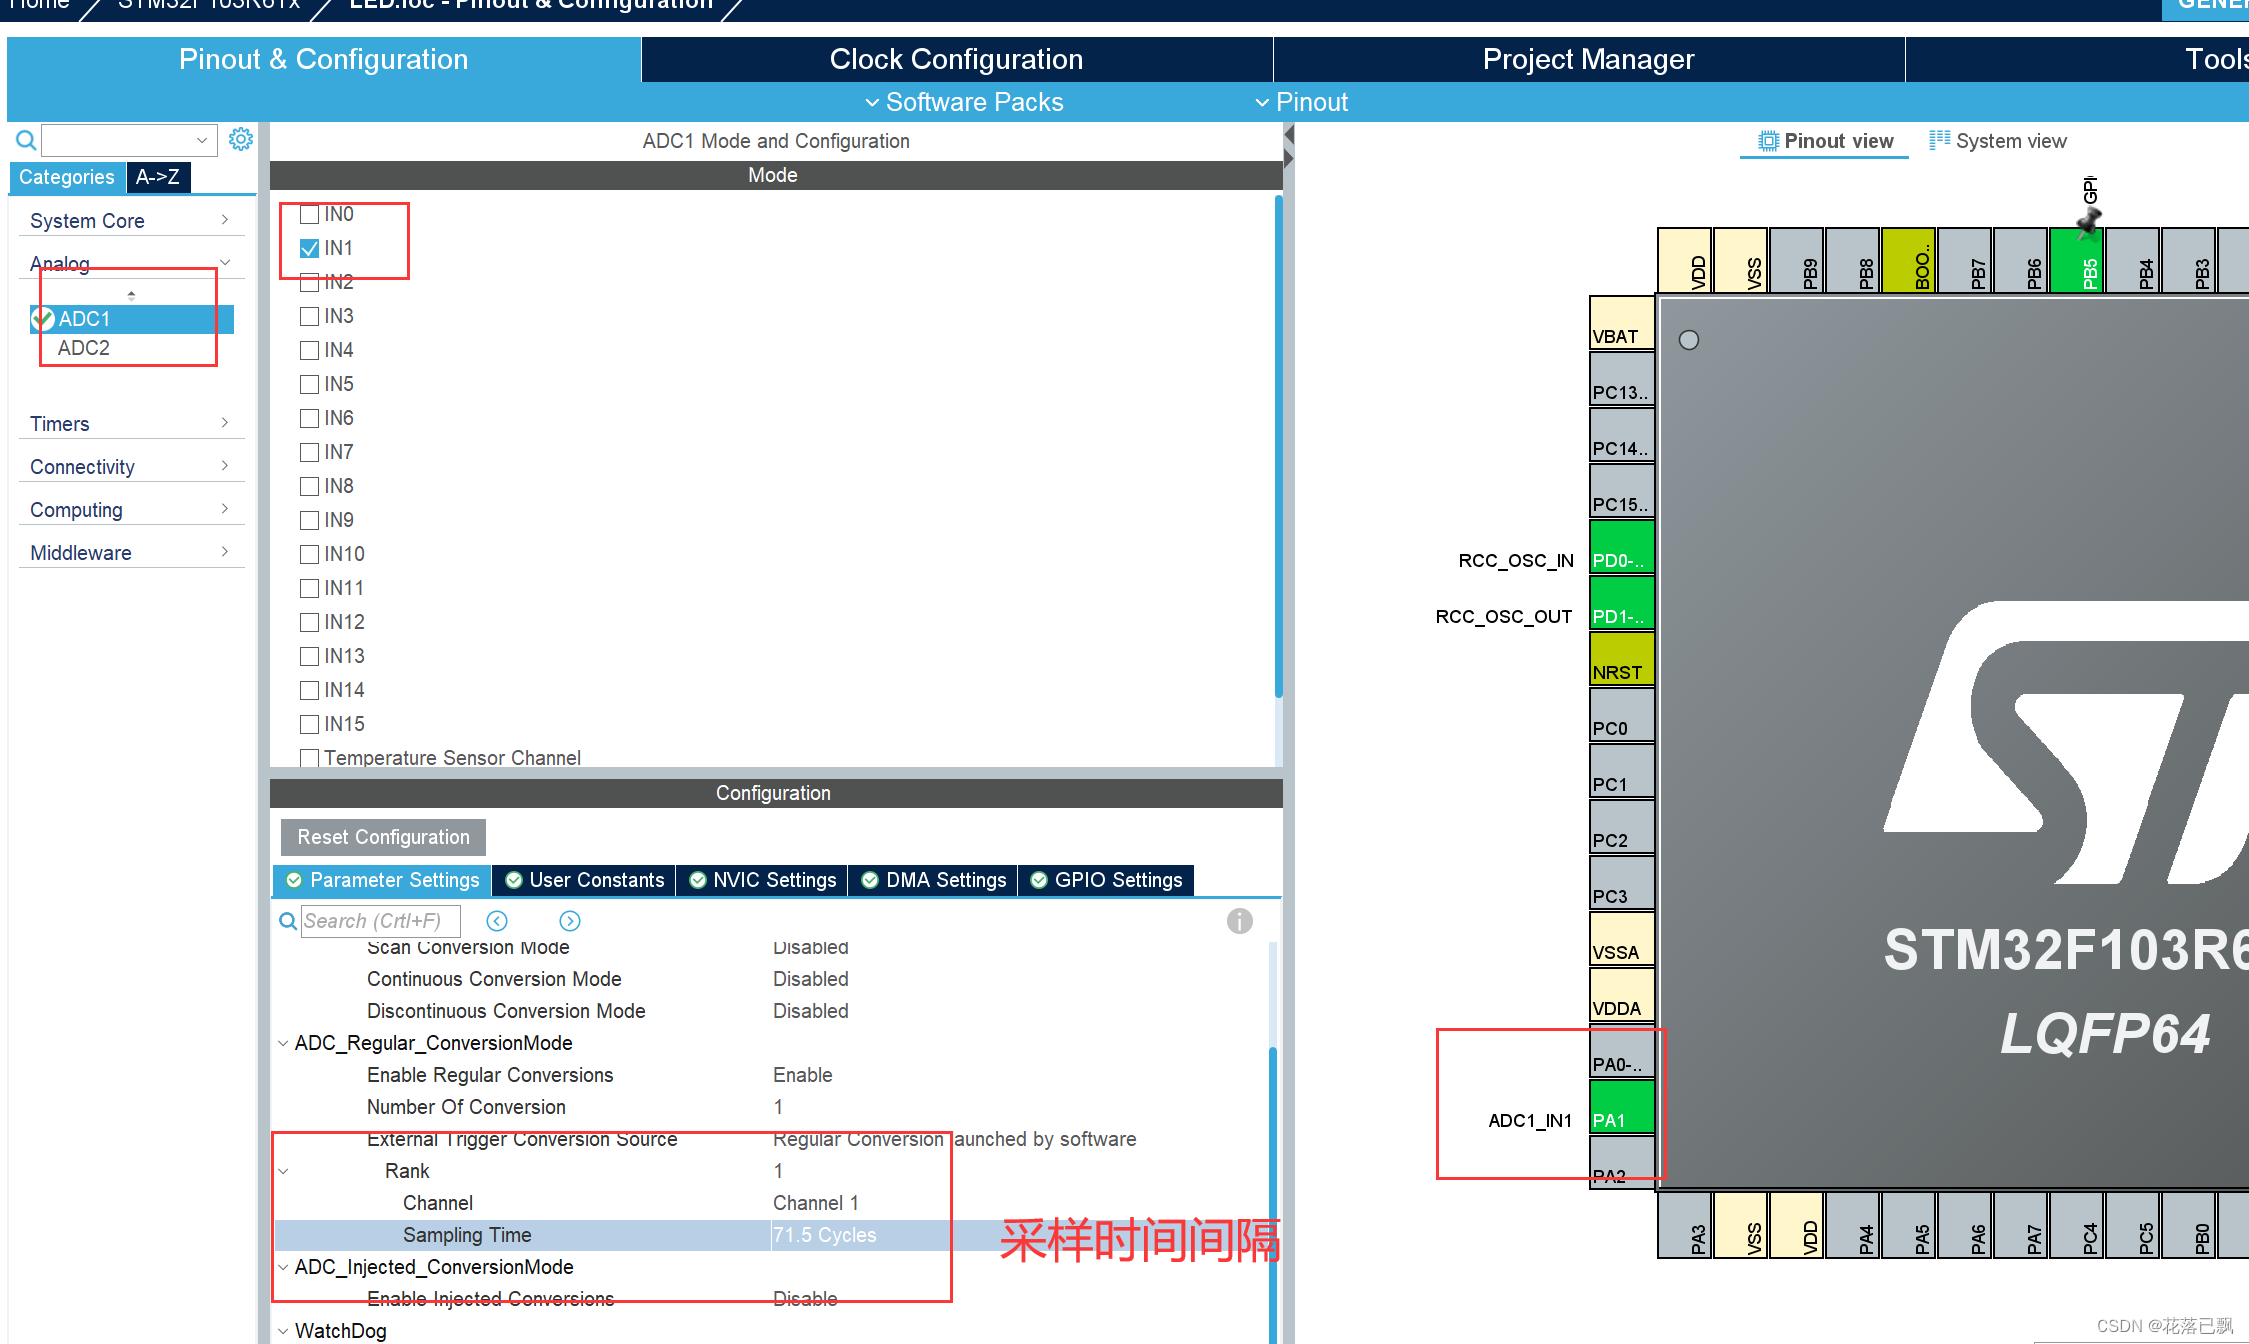Enable the IN10 channel checkbox

[x=310, y=554]
